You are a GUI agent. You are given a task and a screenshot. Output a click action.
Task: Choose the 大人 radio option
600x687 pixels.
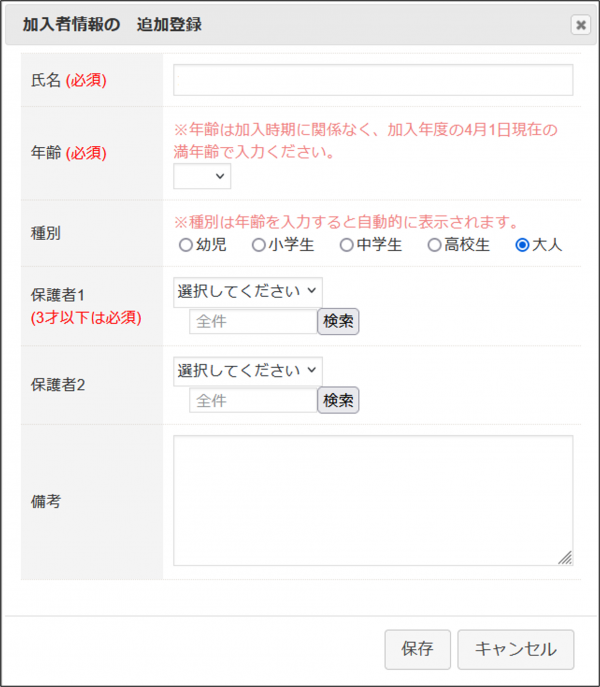click(x=521, y=245)
